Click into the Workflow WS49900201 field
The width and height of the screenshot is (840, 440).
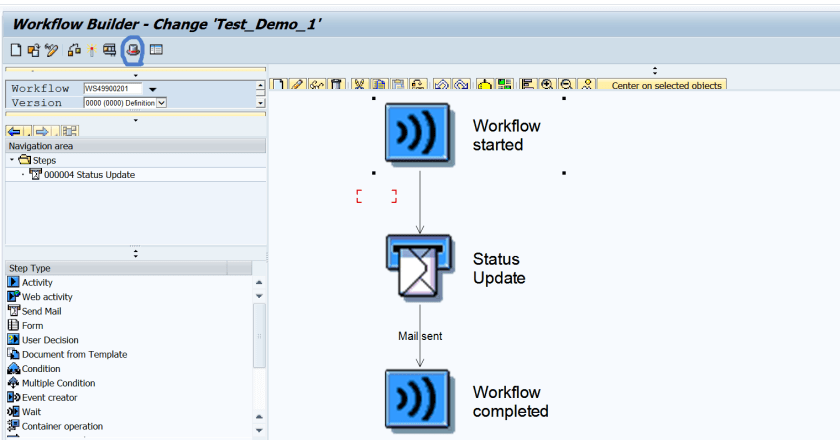[x=112, y=88]
